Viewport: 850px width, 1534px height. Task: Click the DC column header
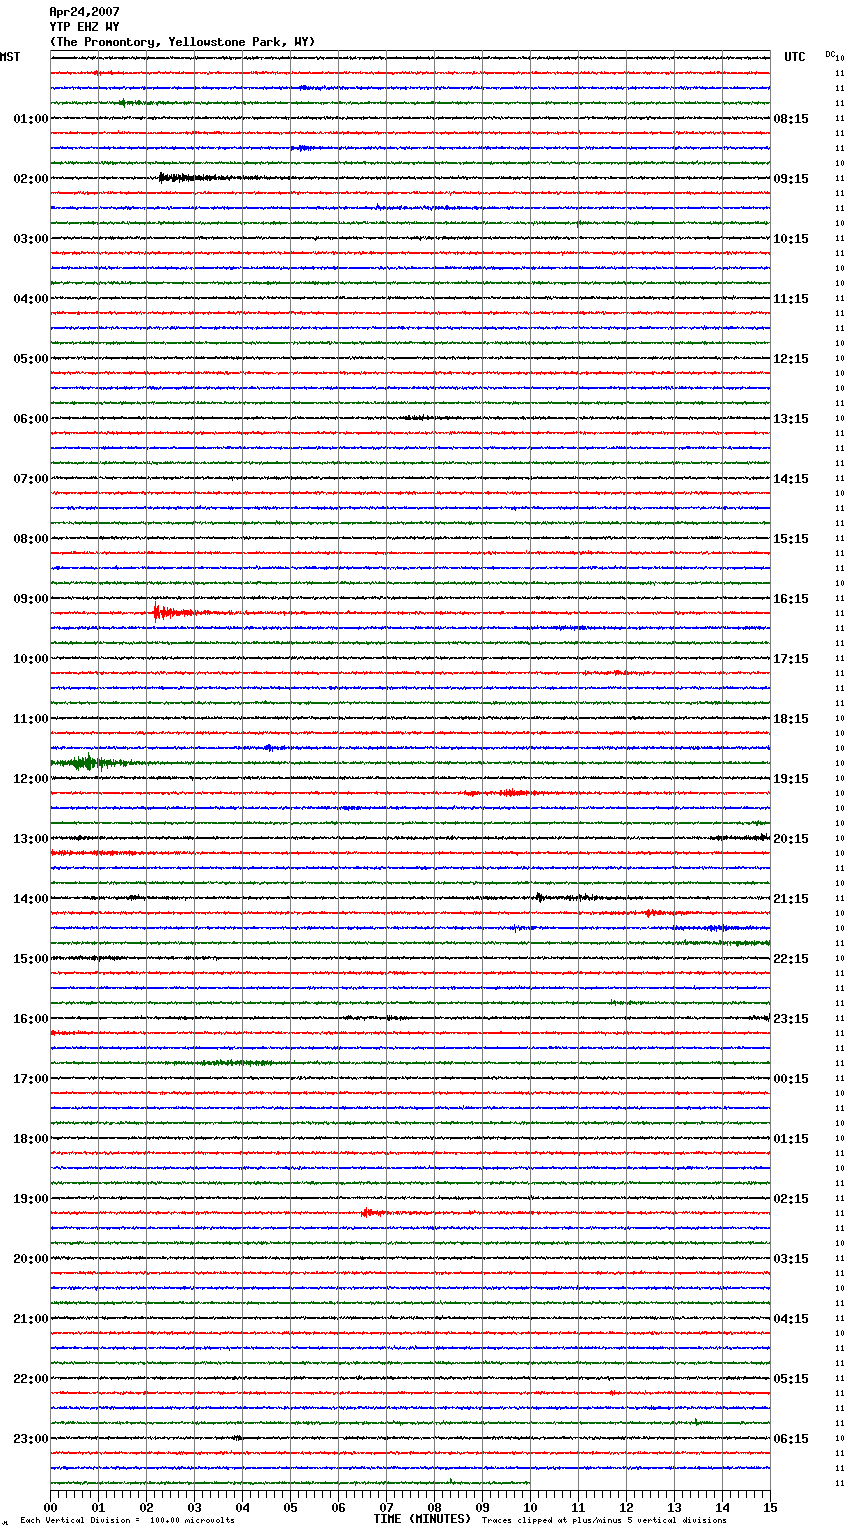[x=830, y=54]
